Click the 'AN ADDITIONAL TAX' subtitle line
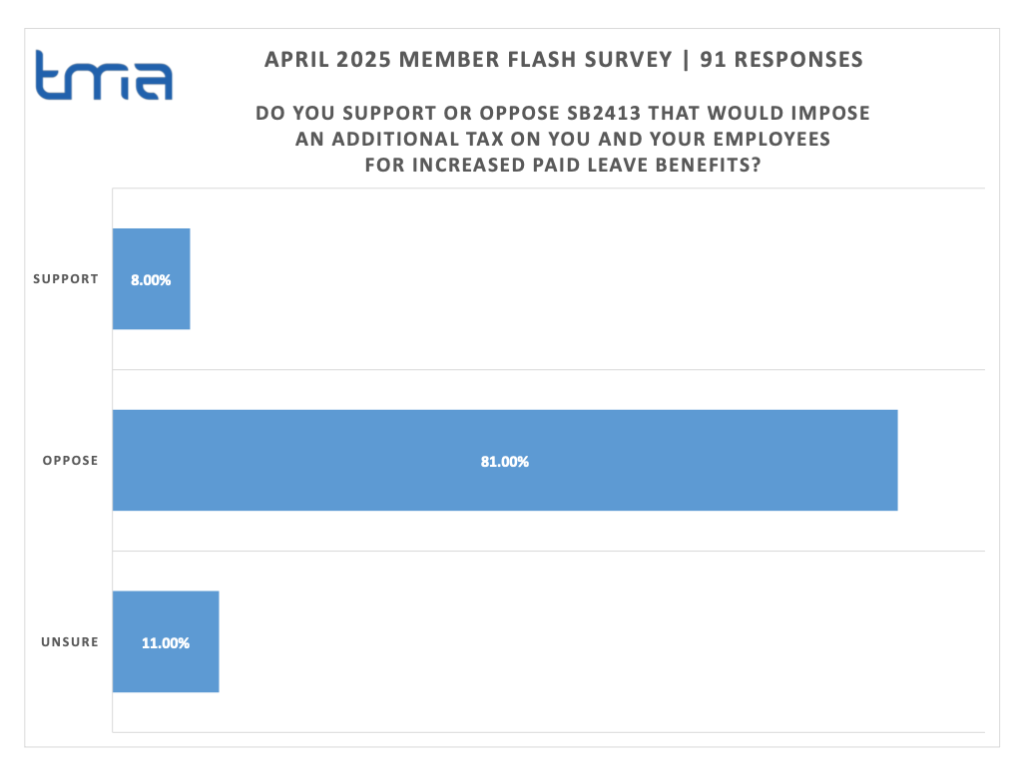This screenshot has height=774, width=1024. (x=562, y=139)
